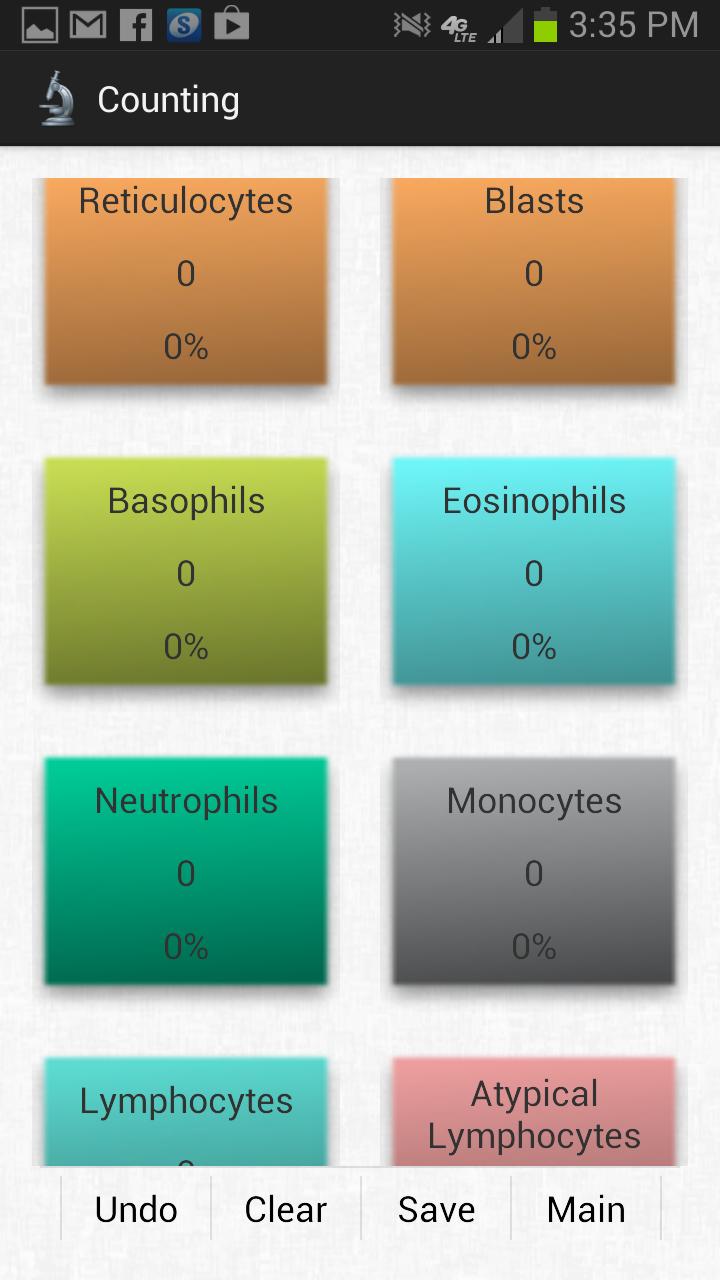720x1280 pixels.
Task: Add one to Eosinophils count
Action: [534, 572]
